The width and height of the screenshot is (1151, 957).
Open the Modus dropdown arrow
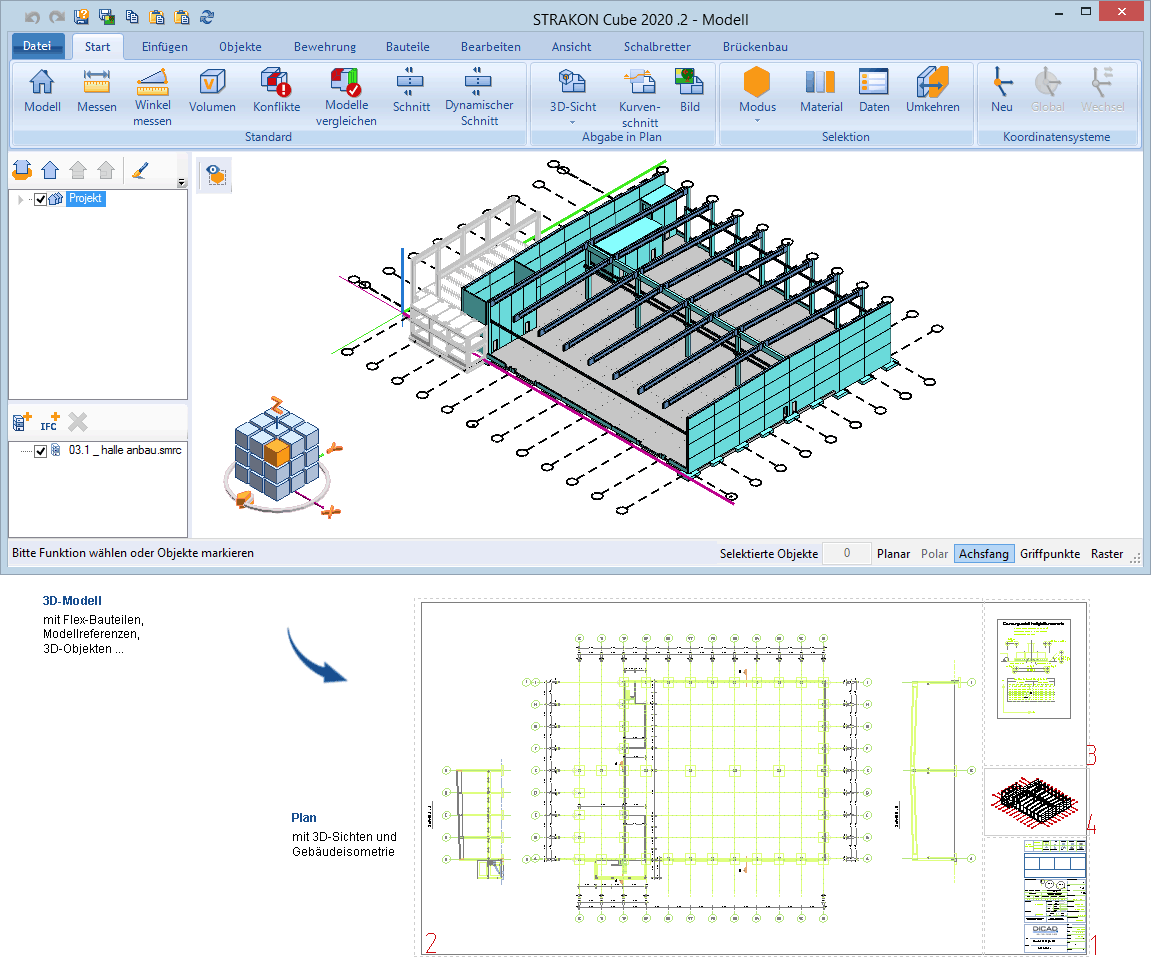(757, 120)
